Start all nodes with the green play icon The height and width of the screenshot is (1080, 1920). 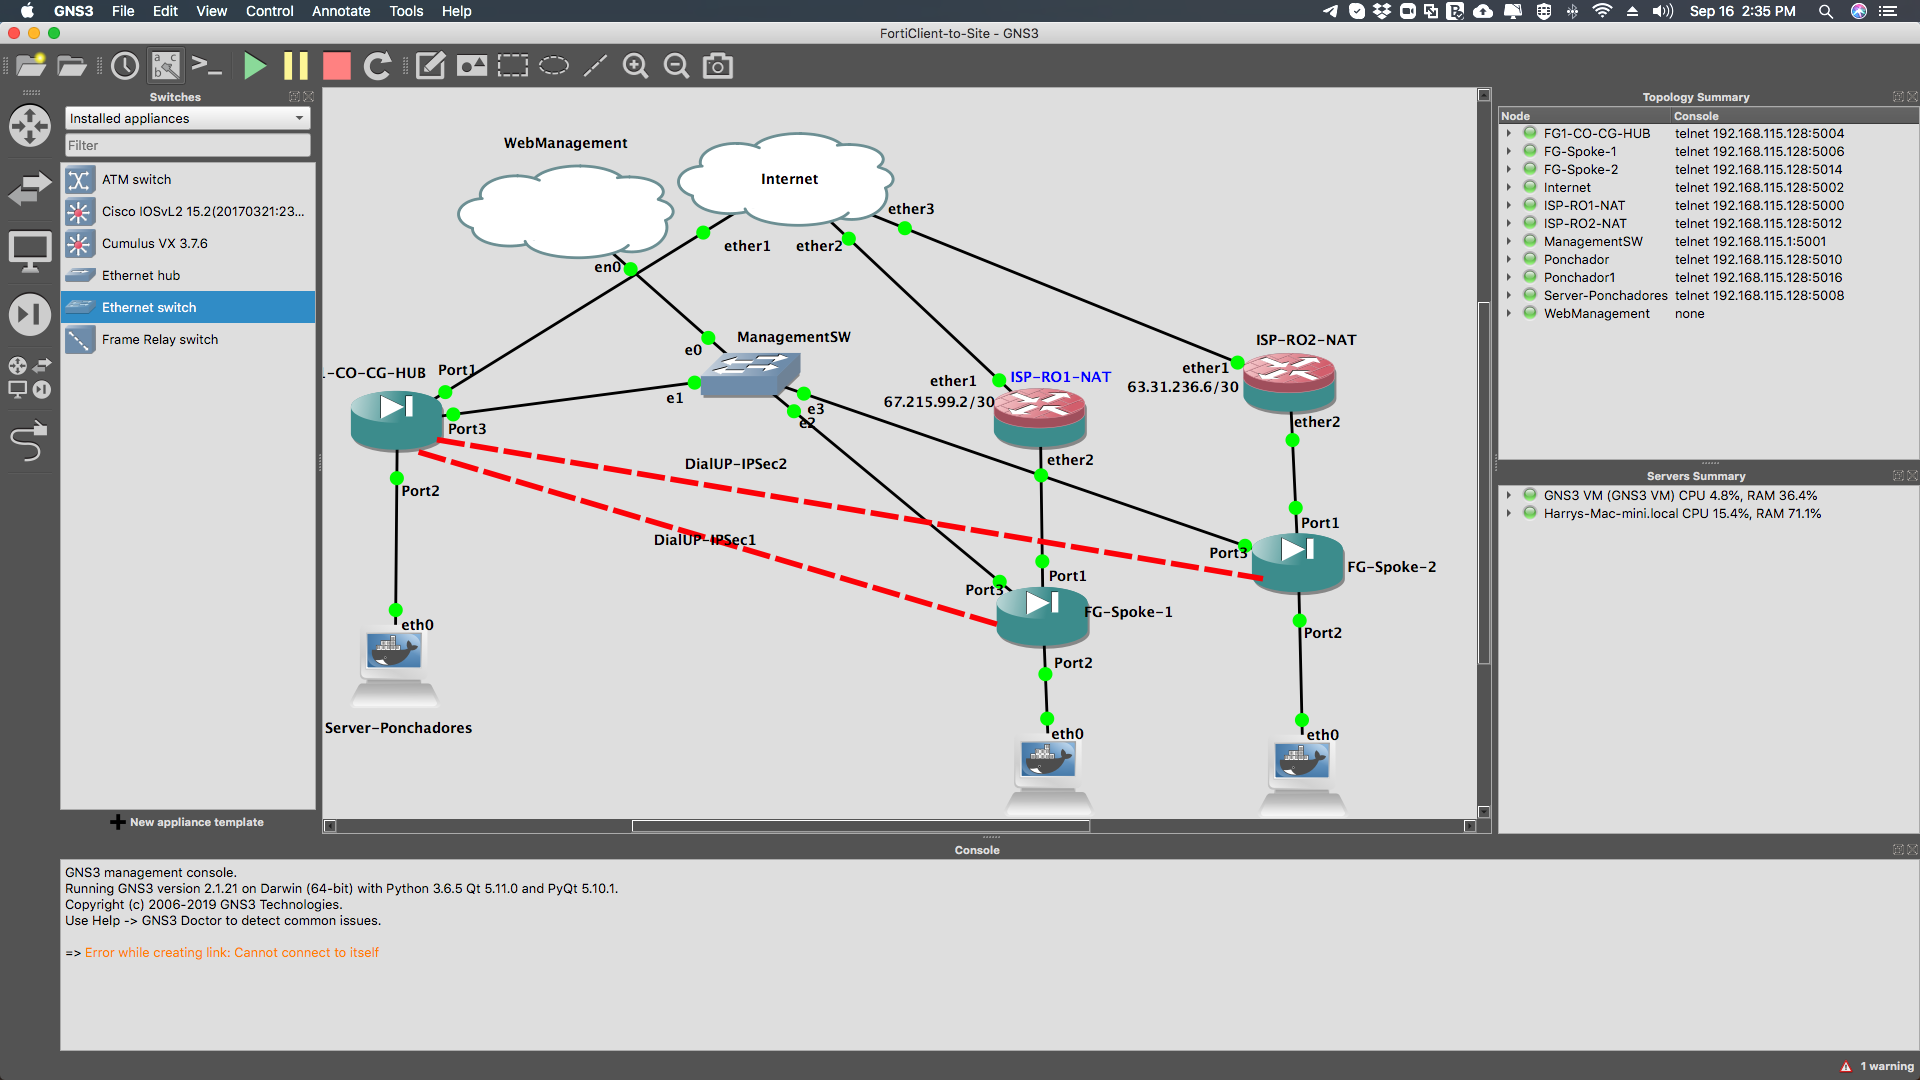[255, 66]
